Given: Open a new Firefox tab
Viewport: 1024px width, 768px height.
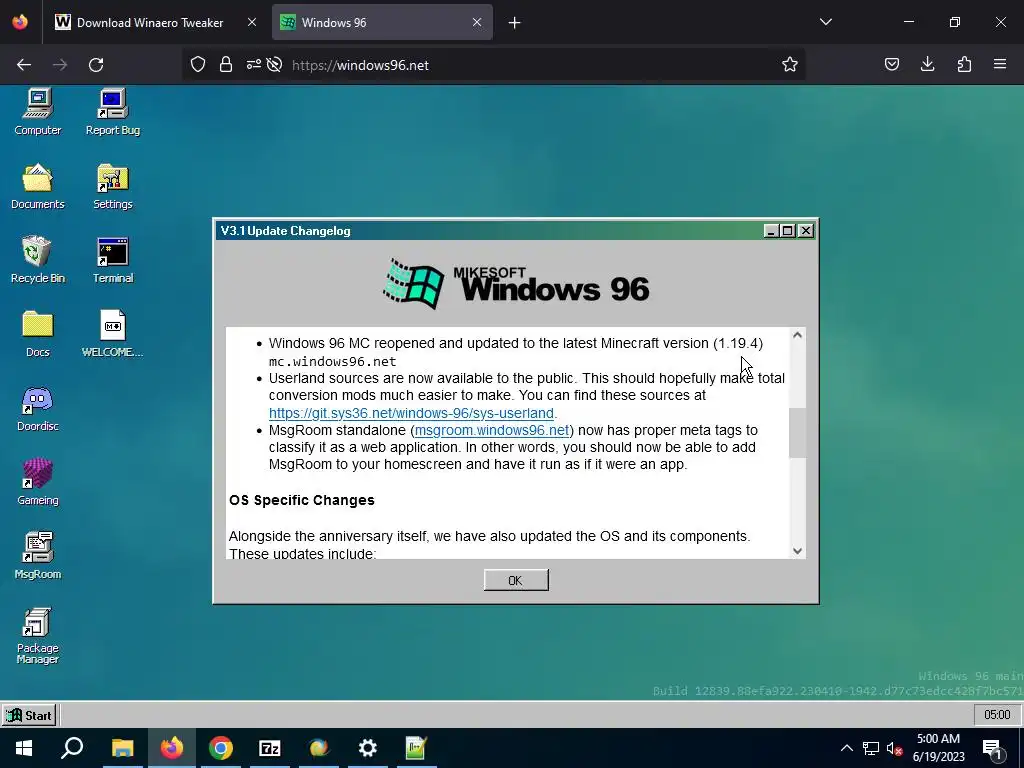Looking at the screenshot, I should 515,23.
